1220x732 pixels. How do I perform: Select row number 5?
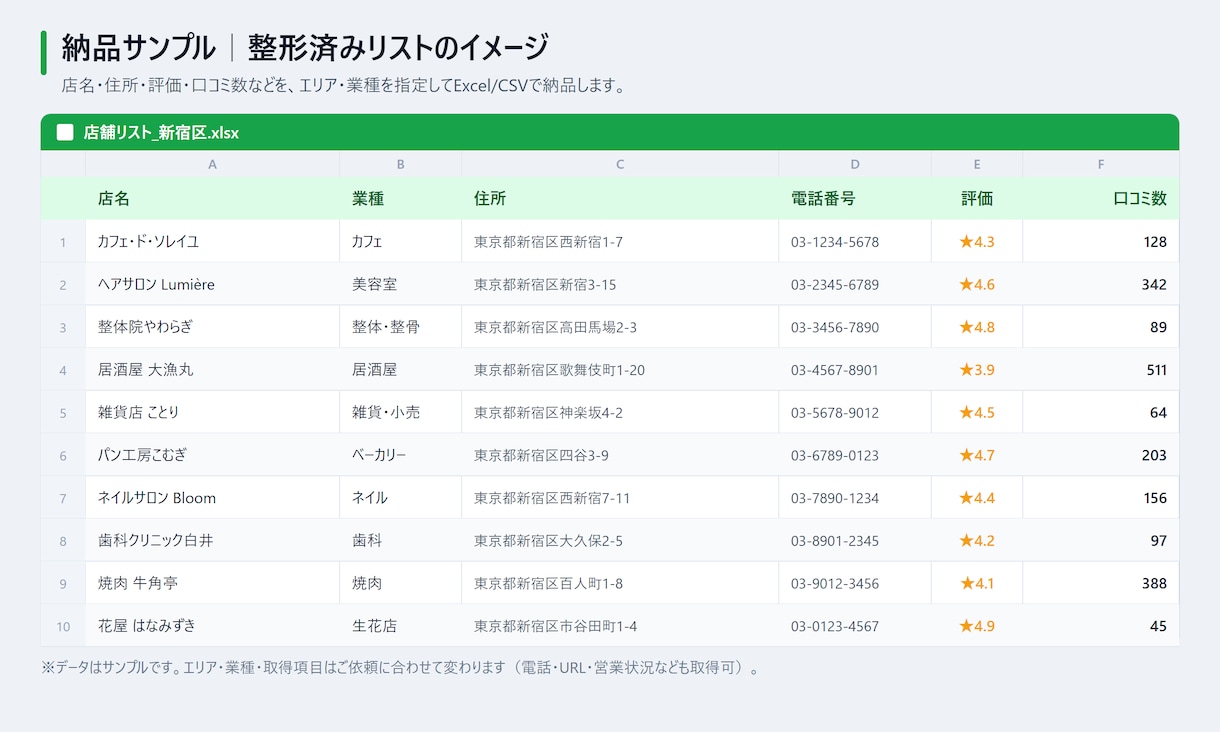pos(63,412)
